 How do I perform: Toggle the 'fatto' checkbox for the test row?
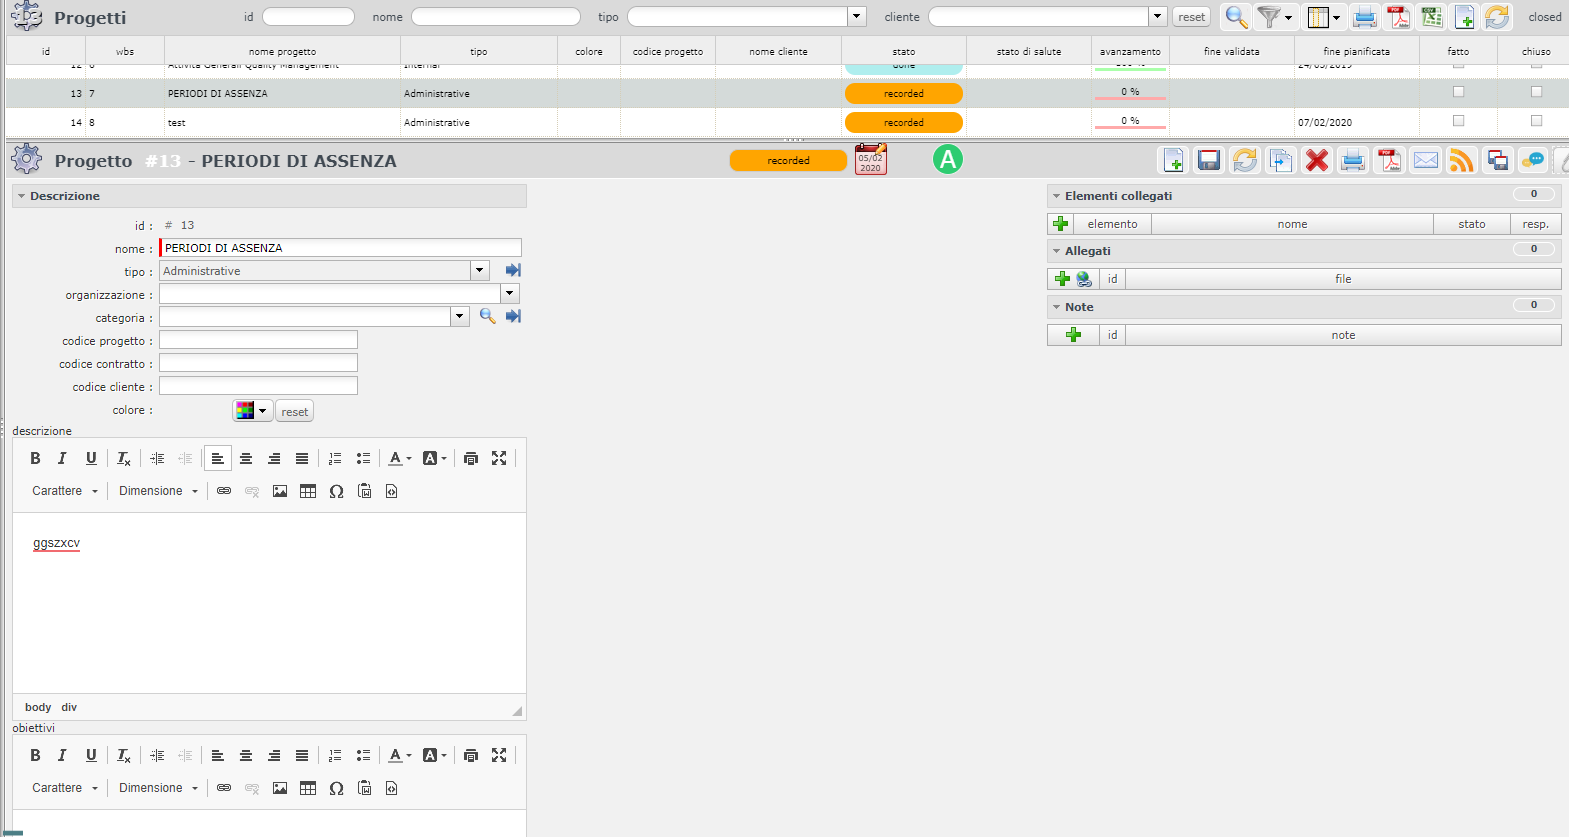tap(1458, 121)
